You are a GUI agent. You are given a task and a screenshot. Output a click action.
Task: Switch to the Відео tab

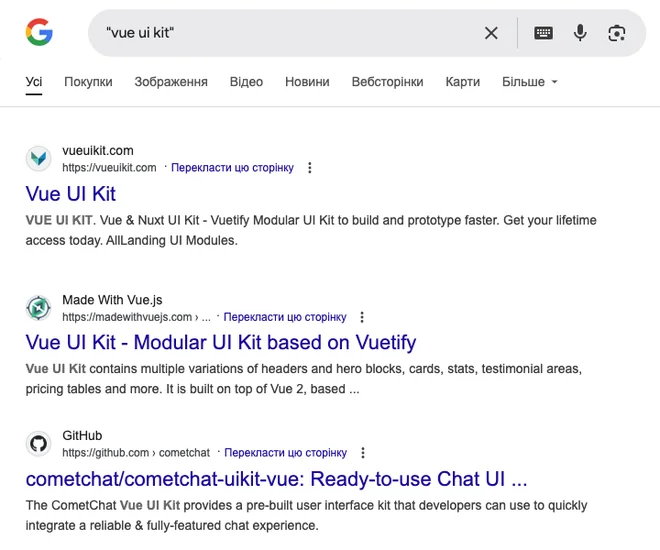coord(246,82)
